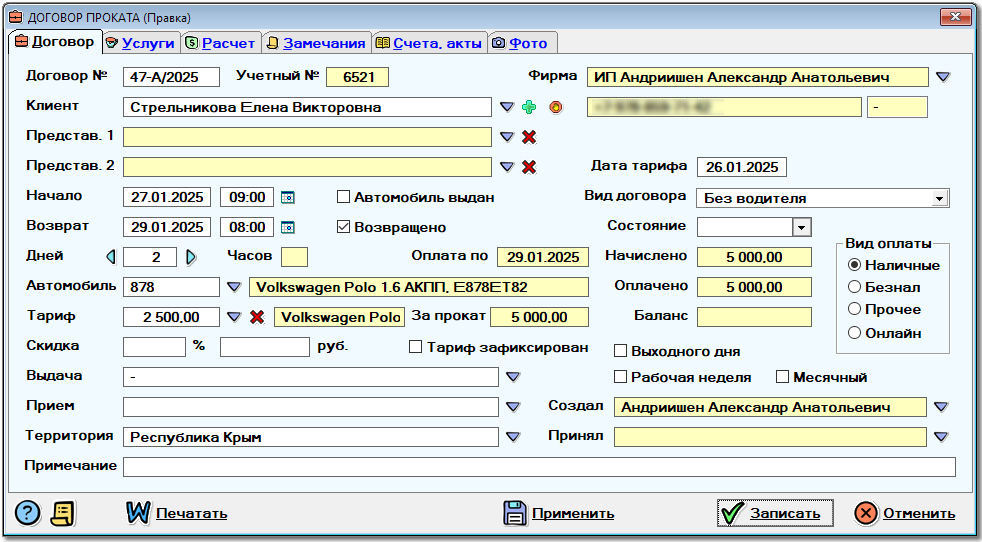This screenshot has height=542, width=982.
Task: Click the Word print icon
Action: click(x=138, y=513)
